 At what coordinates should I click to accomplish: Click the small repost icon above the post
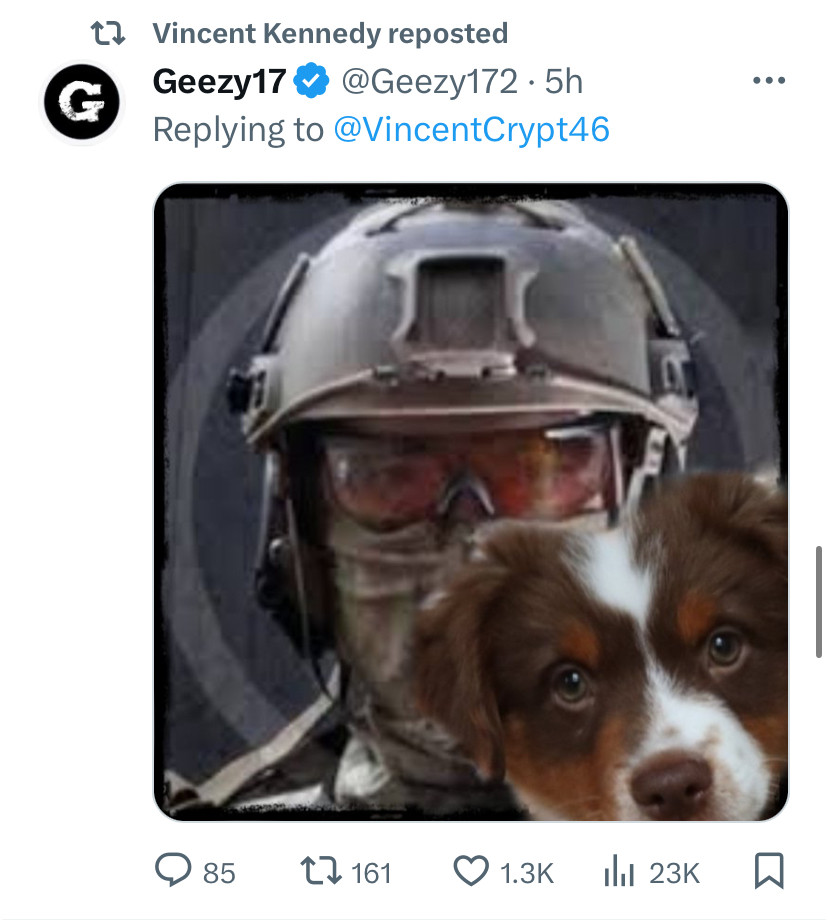pos(107,34)
